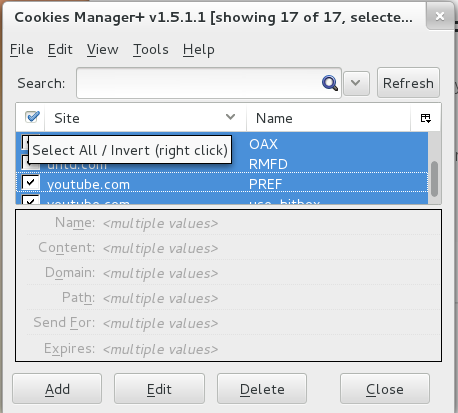The width and height of the screenshot is (458, 413).
Task: Open the Help menu
Action: pyautogui.click(x=199, y=50)
